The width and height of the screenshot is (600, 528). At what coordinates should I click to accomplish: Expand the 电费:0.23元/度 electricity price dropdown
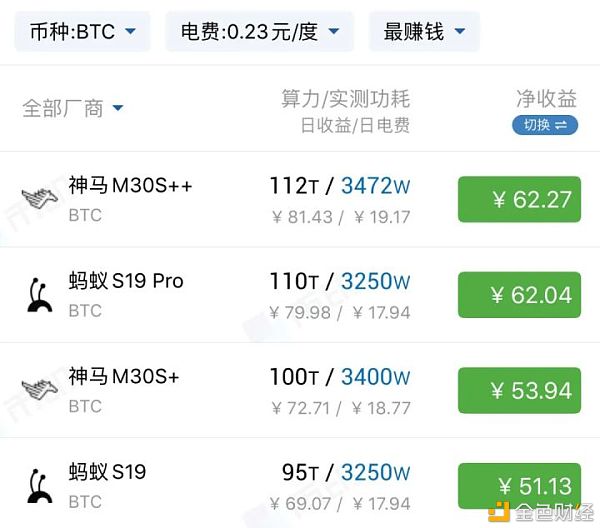(x=259, y=31)
